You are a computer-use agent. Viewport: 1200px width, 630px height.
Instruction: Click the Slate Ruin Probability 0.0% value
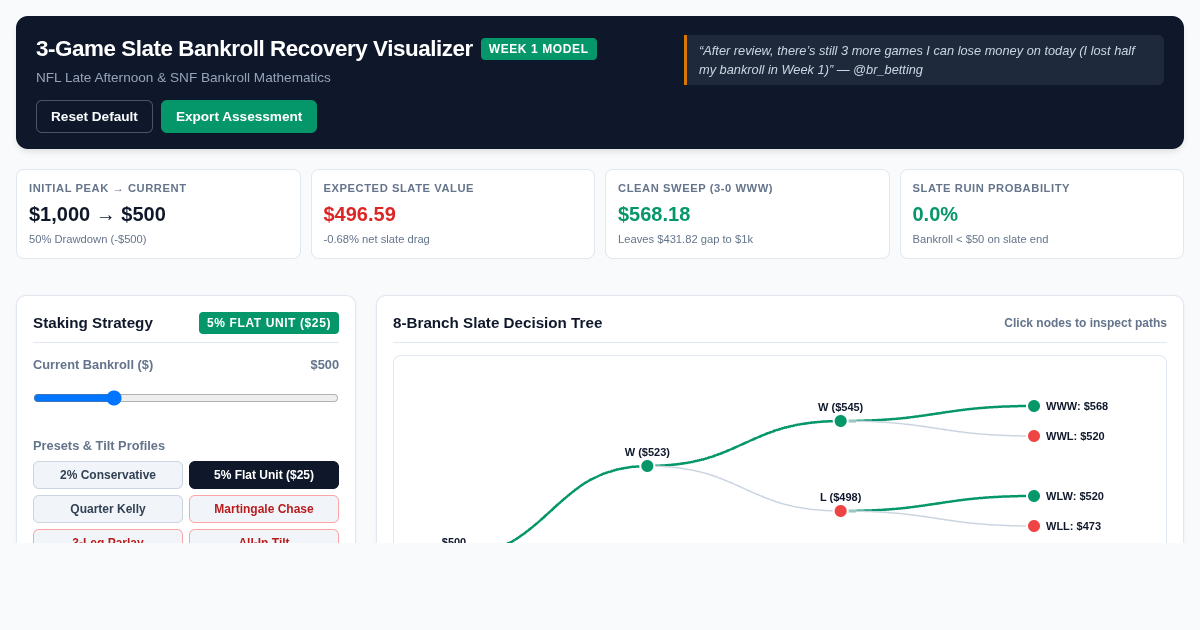(x=935, y=214)
